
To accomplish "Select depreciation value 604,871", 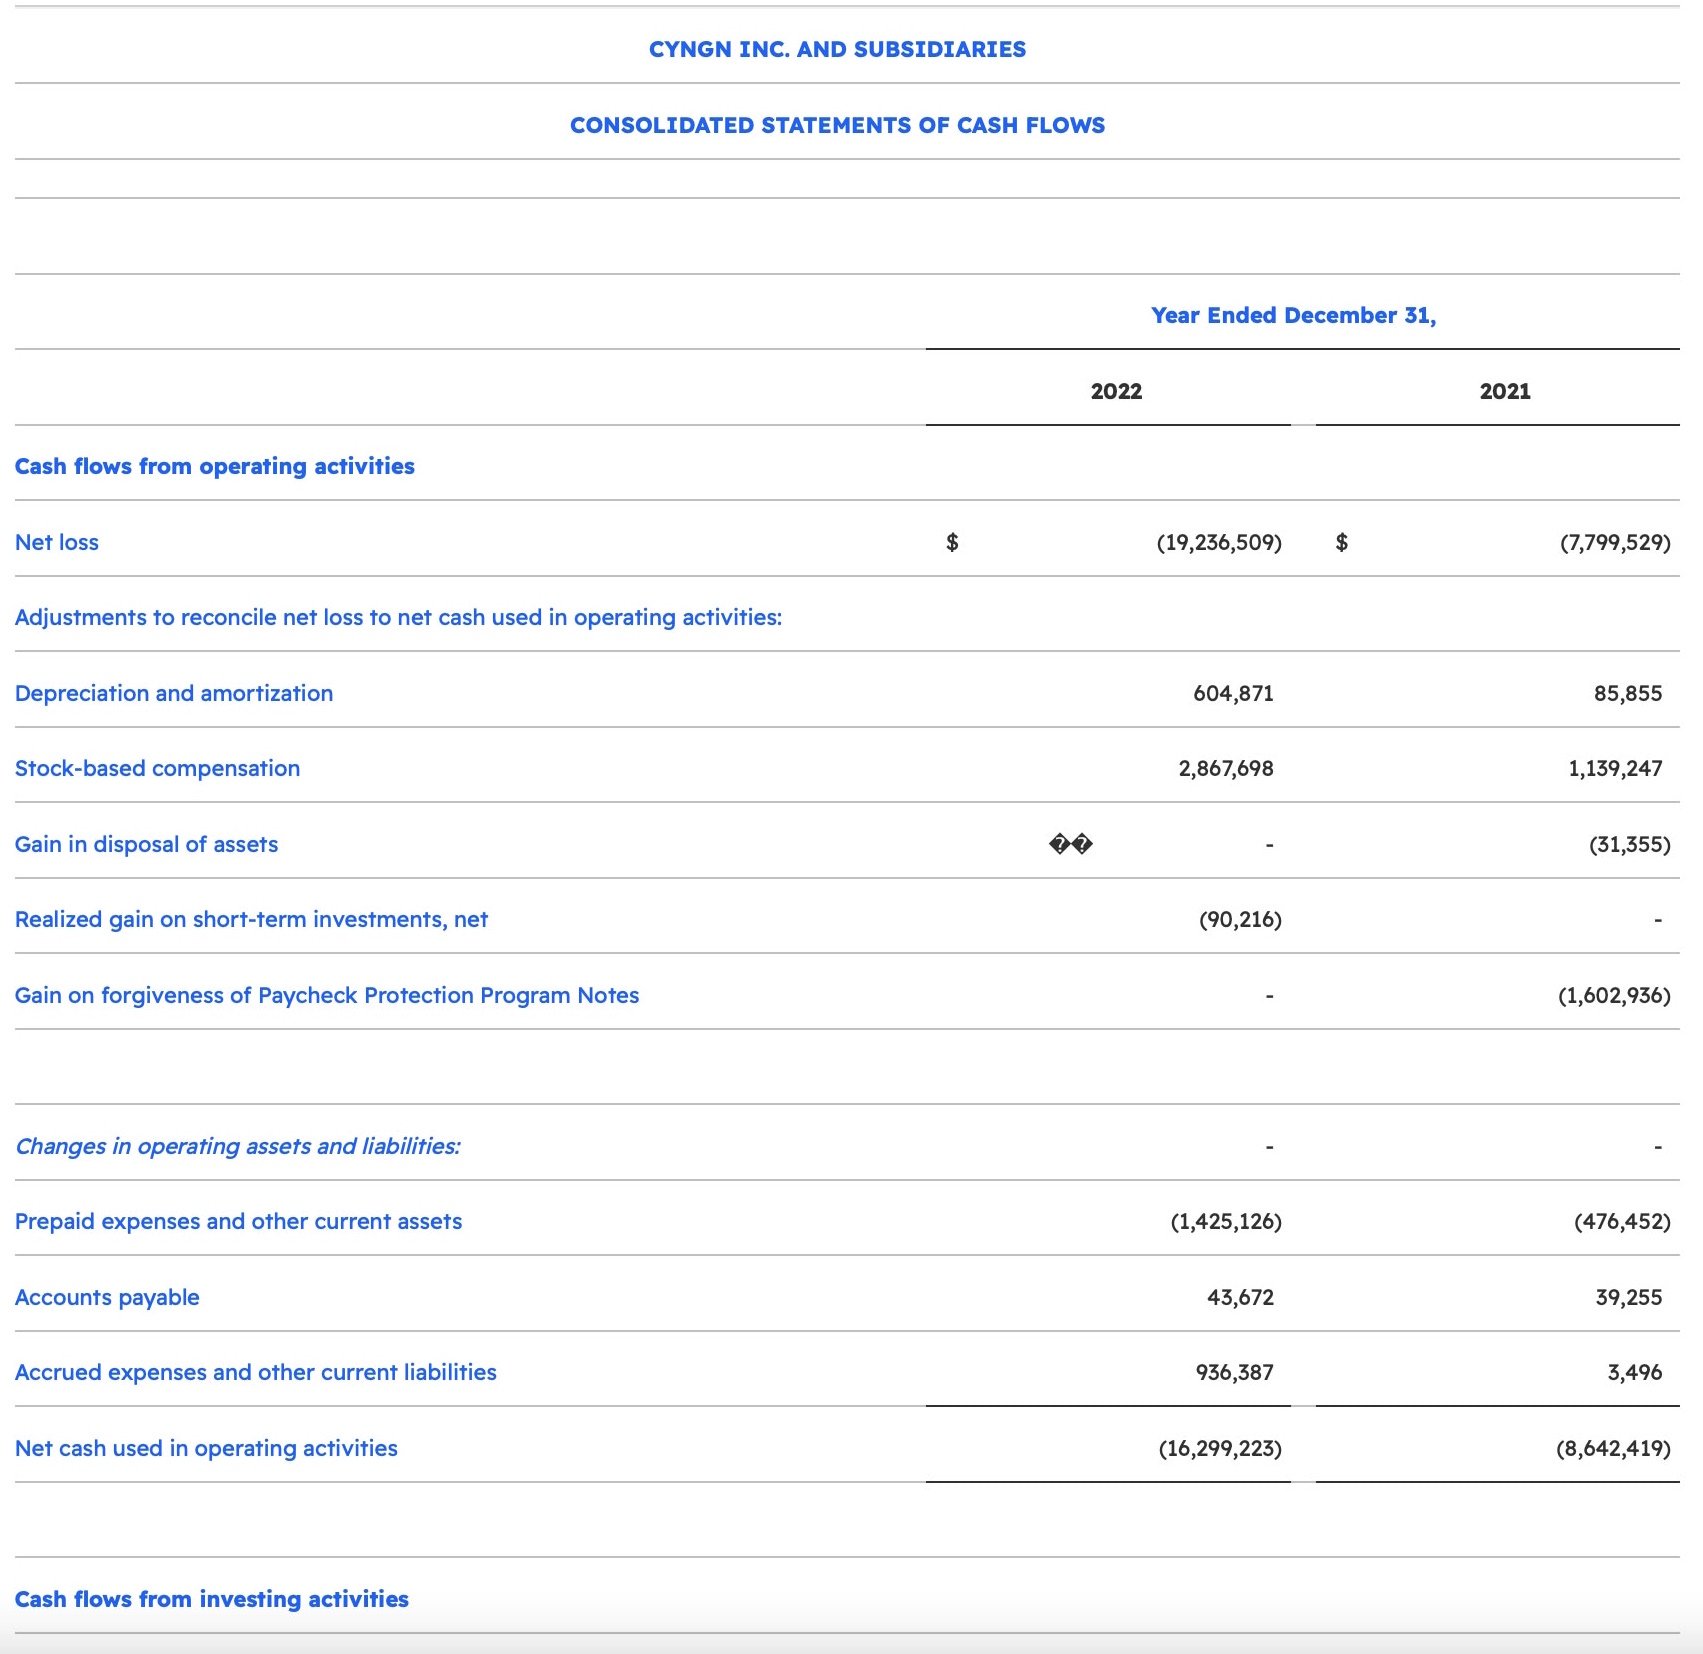I will [x=1233, y=693].
